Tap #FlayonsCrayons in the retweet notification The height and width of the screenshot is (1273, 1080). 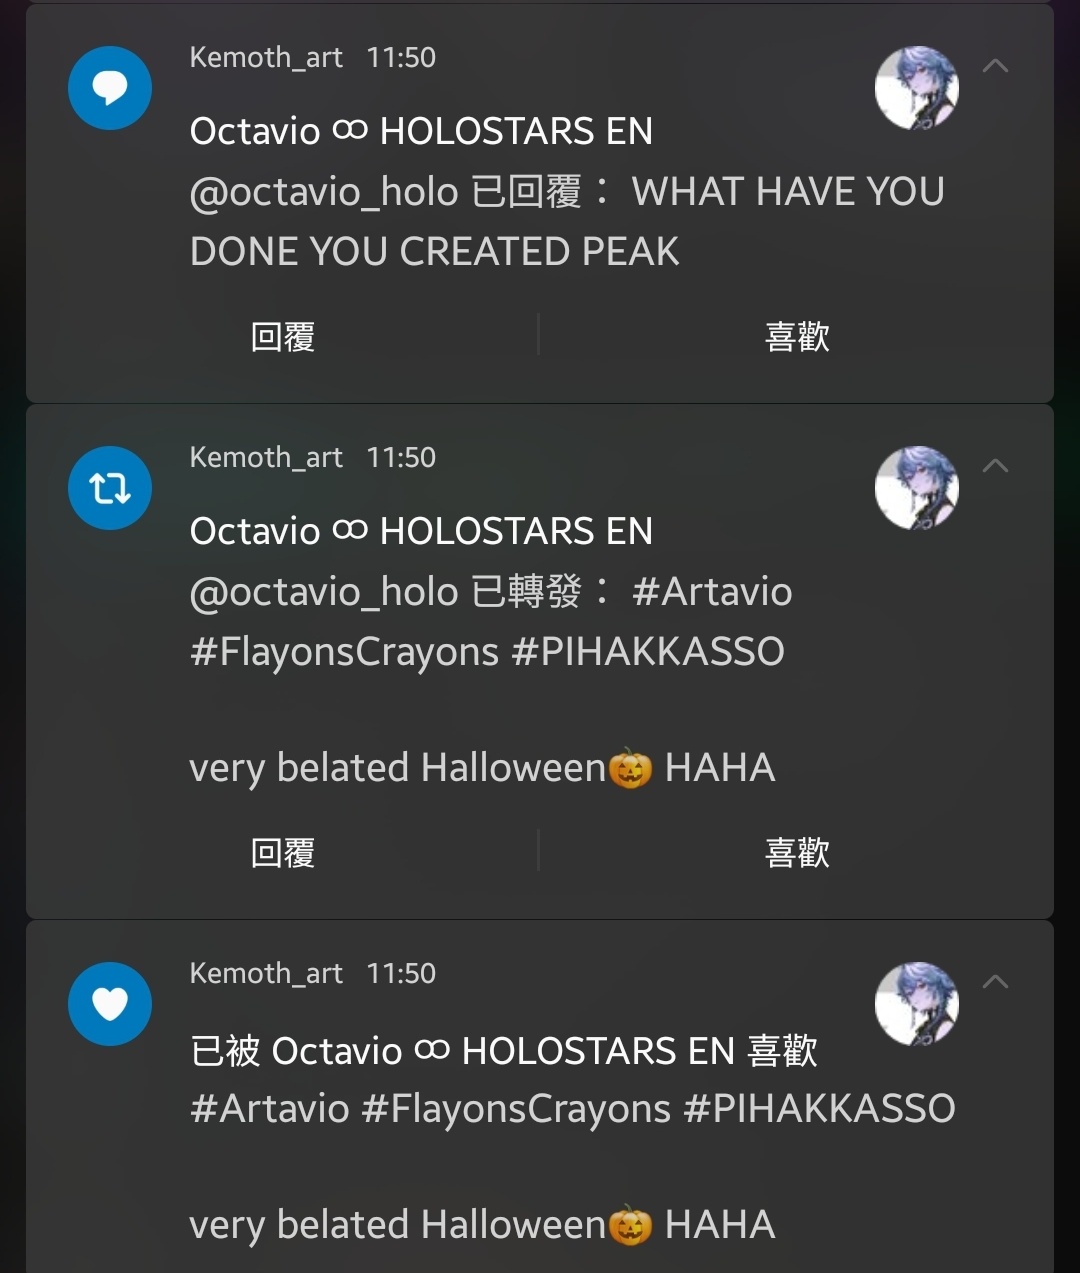point(344,652)
